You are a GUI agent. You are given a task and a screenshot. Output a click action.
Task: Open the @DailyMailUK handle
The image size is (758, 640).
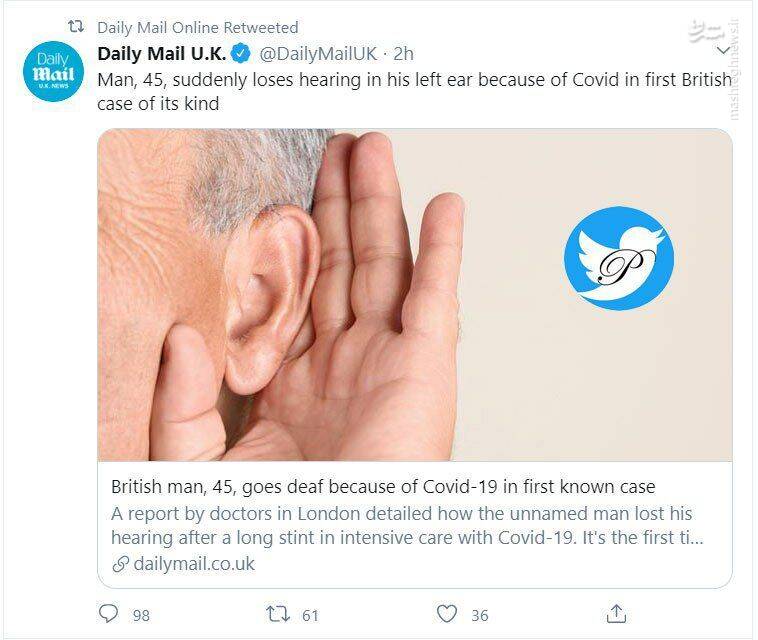318,53
